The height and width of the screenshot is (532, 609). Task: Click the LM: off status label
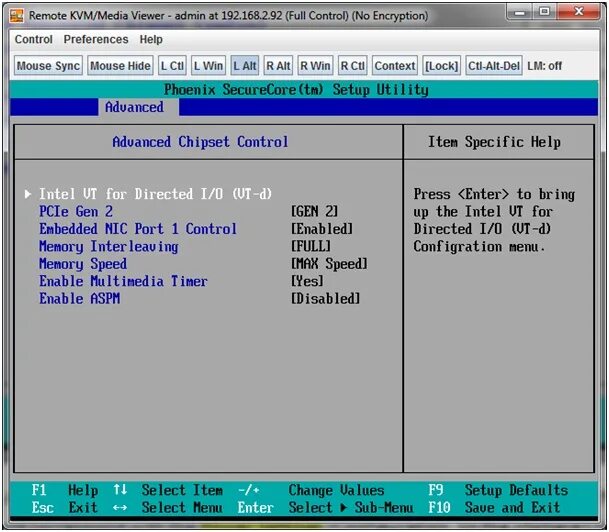point(545,66)
